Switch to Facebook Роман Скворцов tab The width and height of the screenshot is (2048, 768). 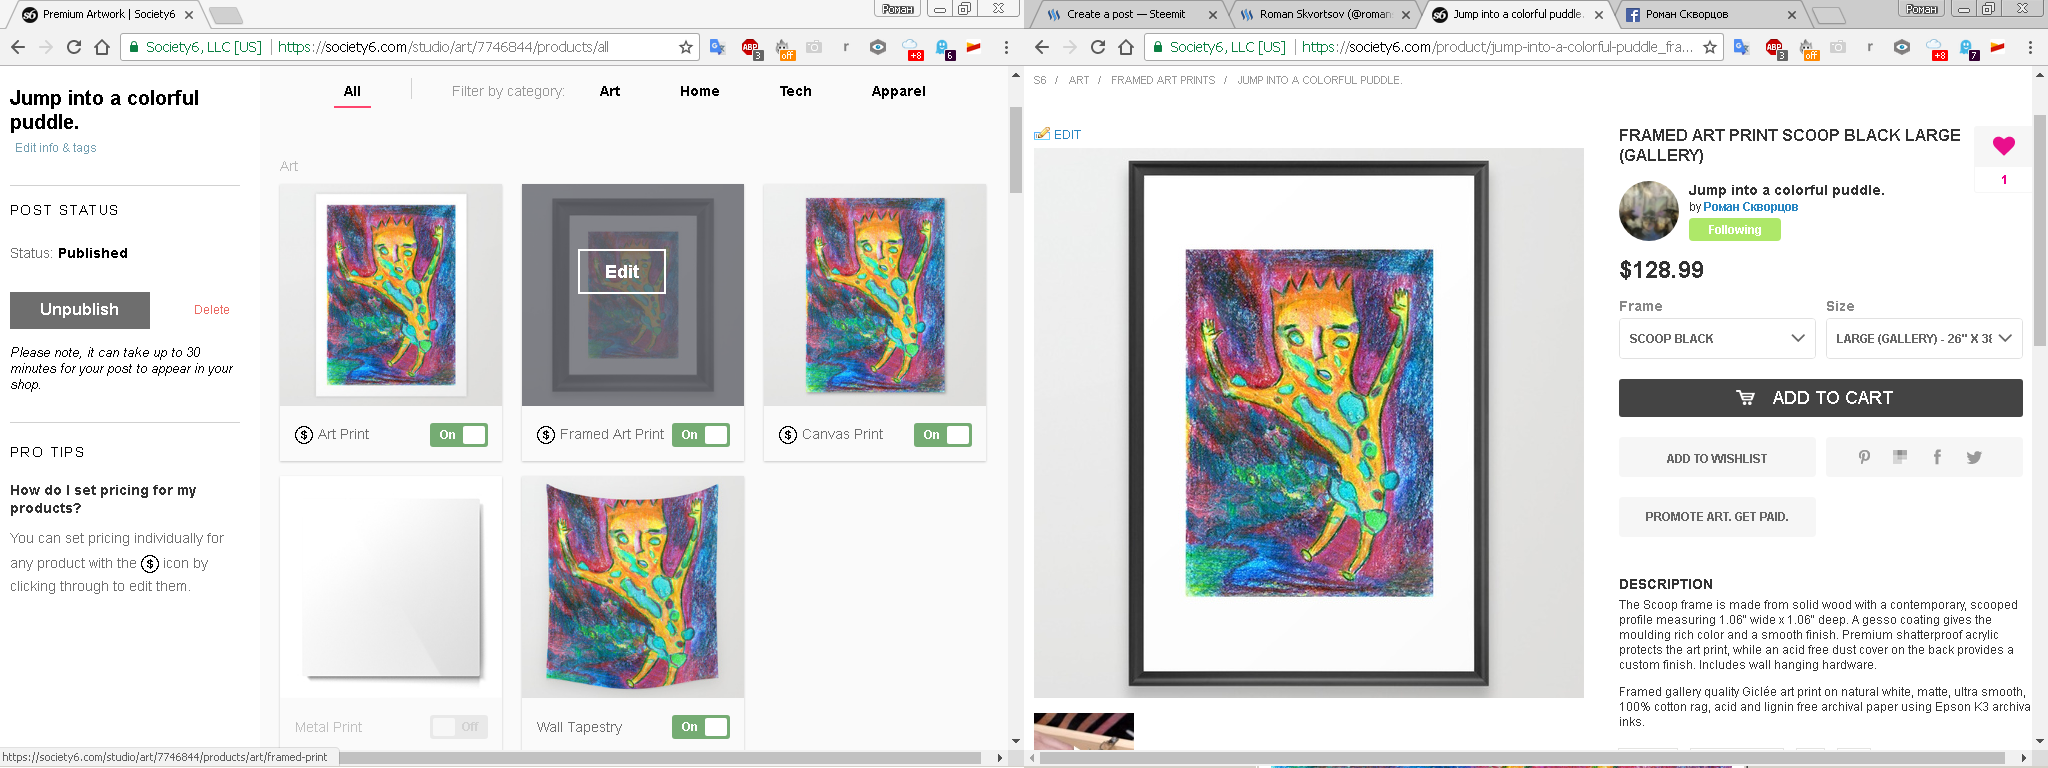pyautogui.click(x=1709, y=14)
